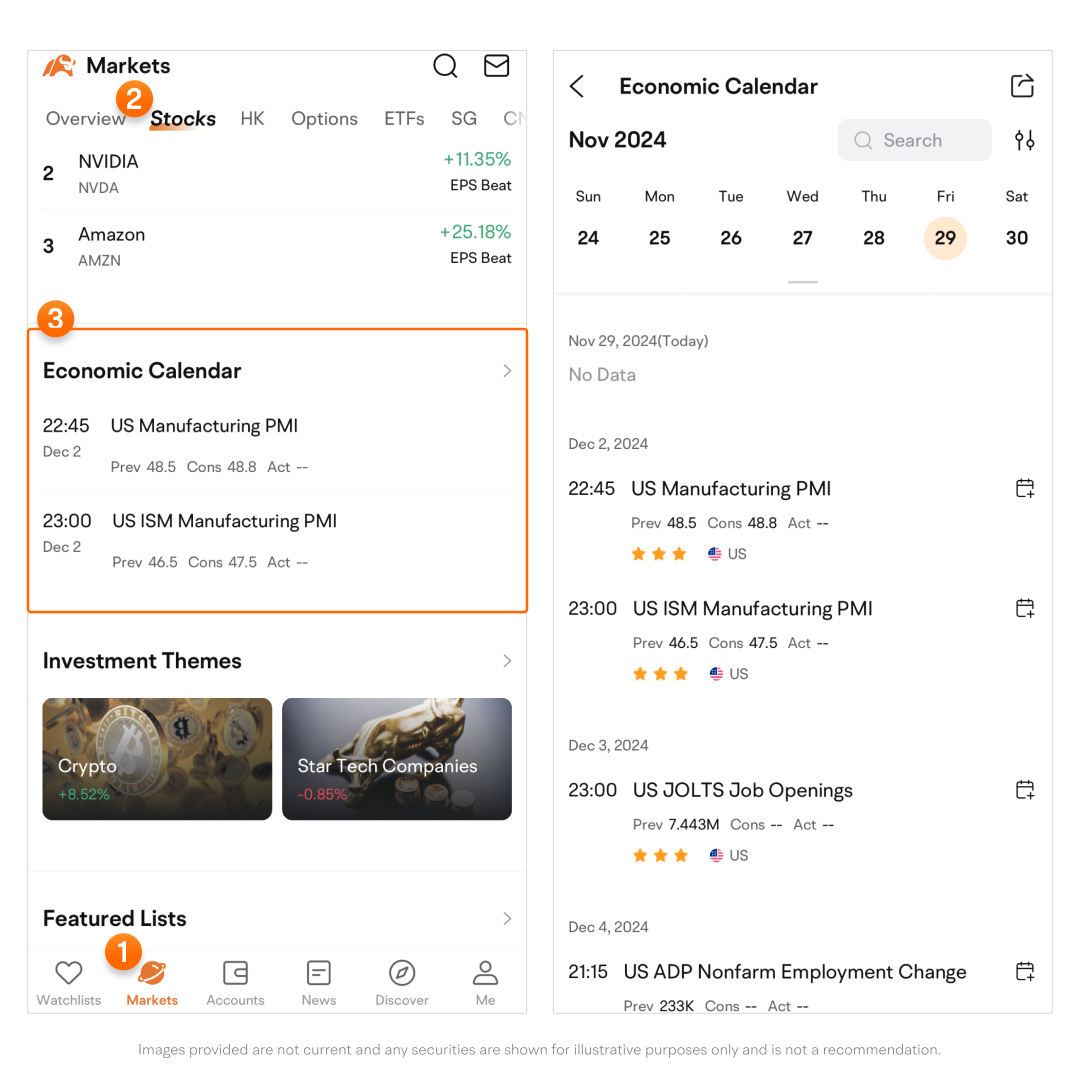Screen dimensions: 1080x1081
Task: Open the Me profile icon
Action: point(485,973)
